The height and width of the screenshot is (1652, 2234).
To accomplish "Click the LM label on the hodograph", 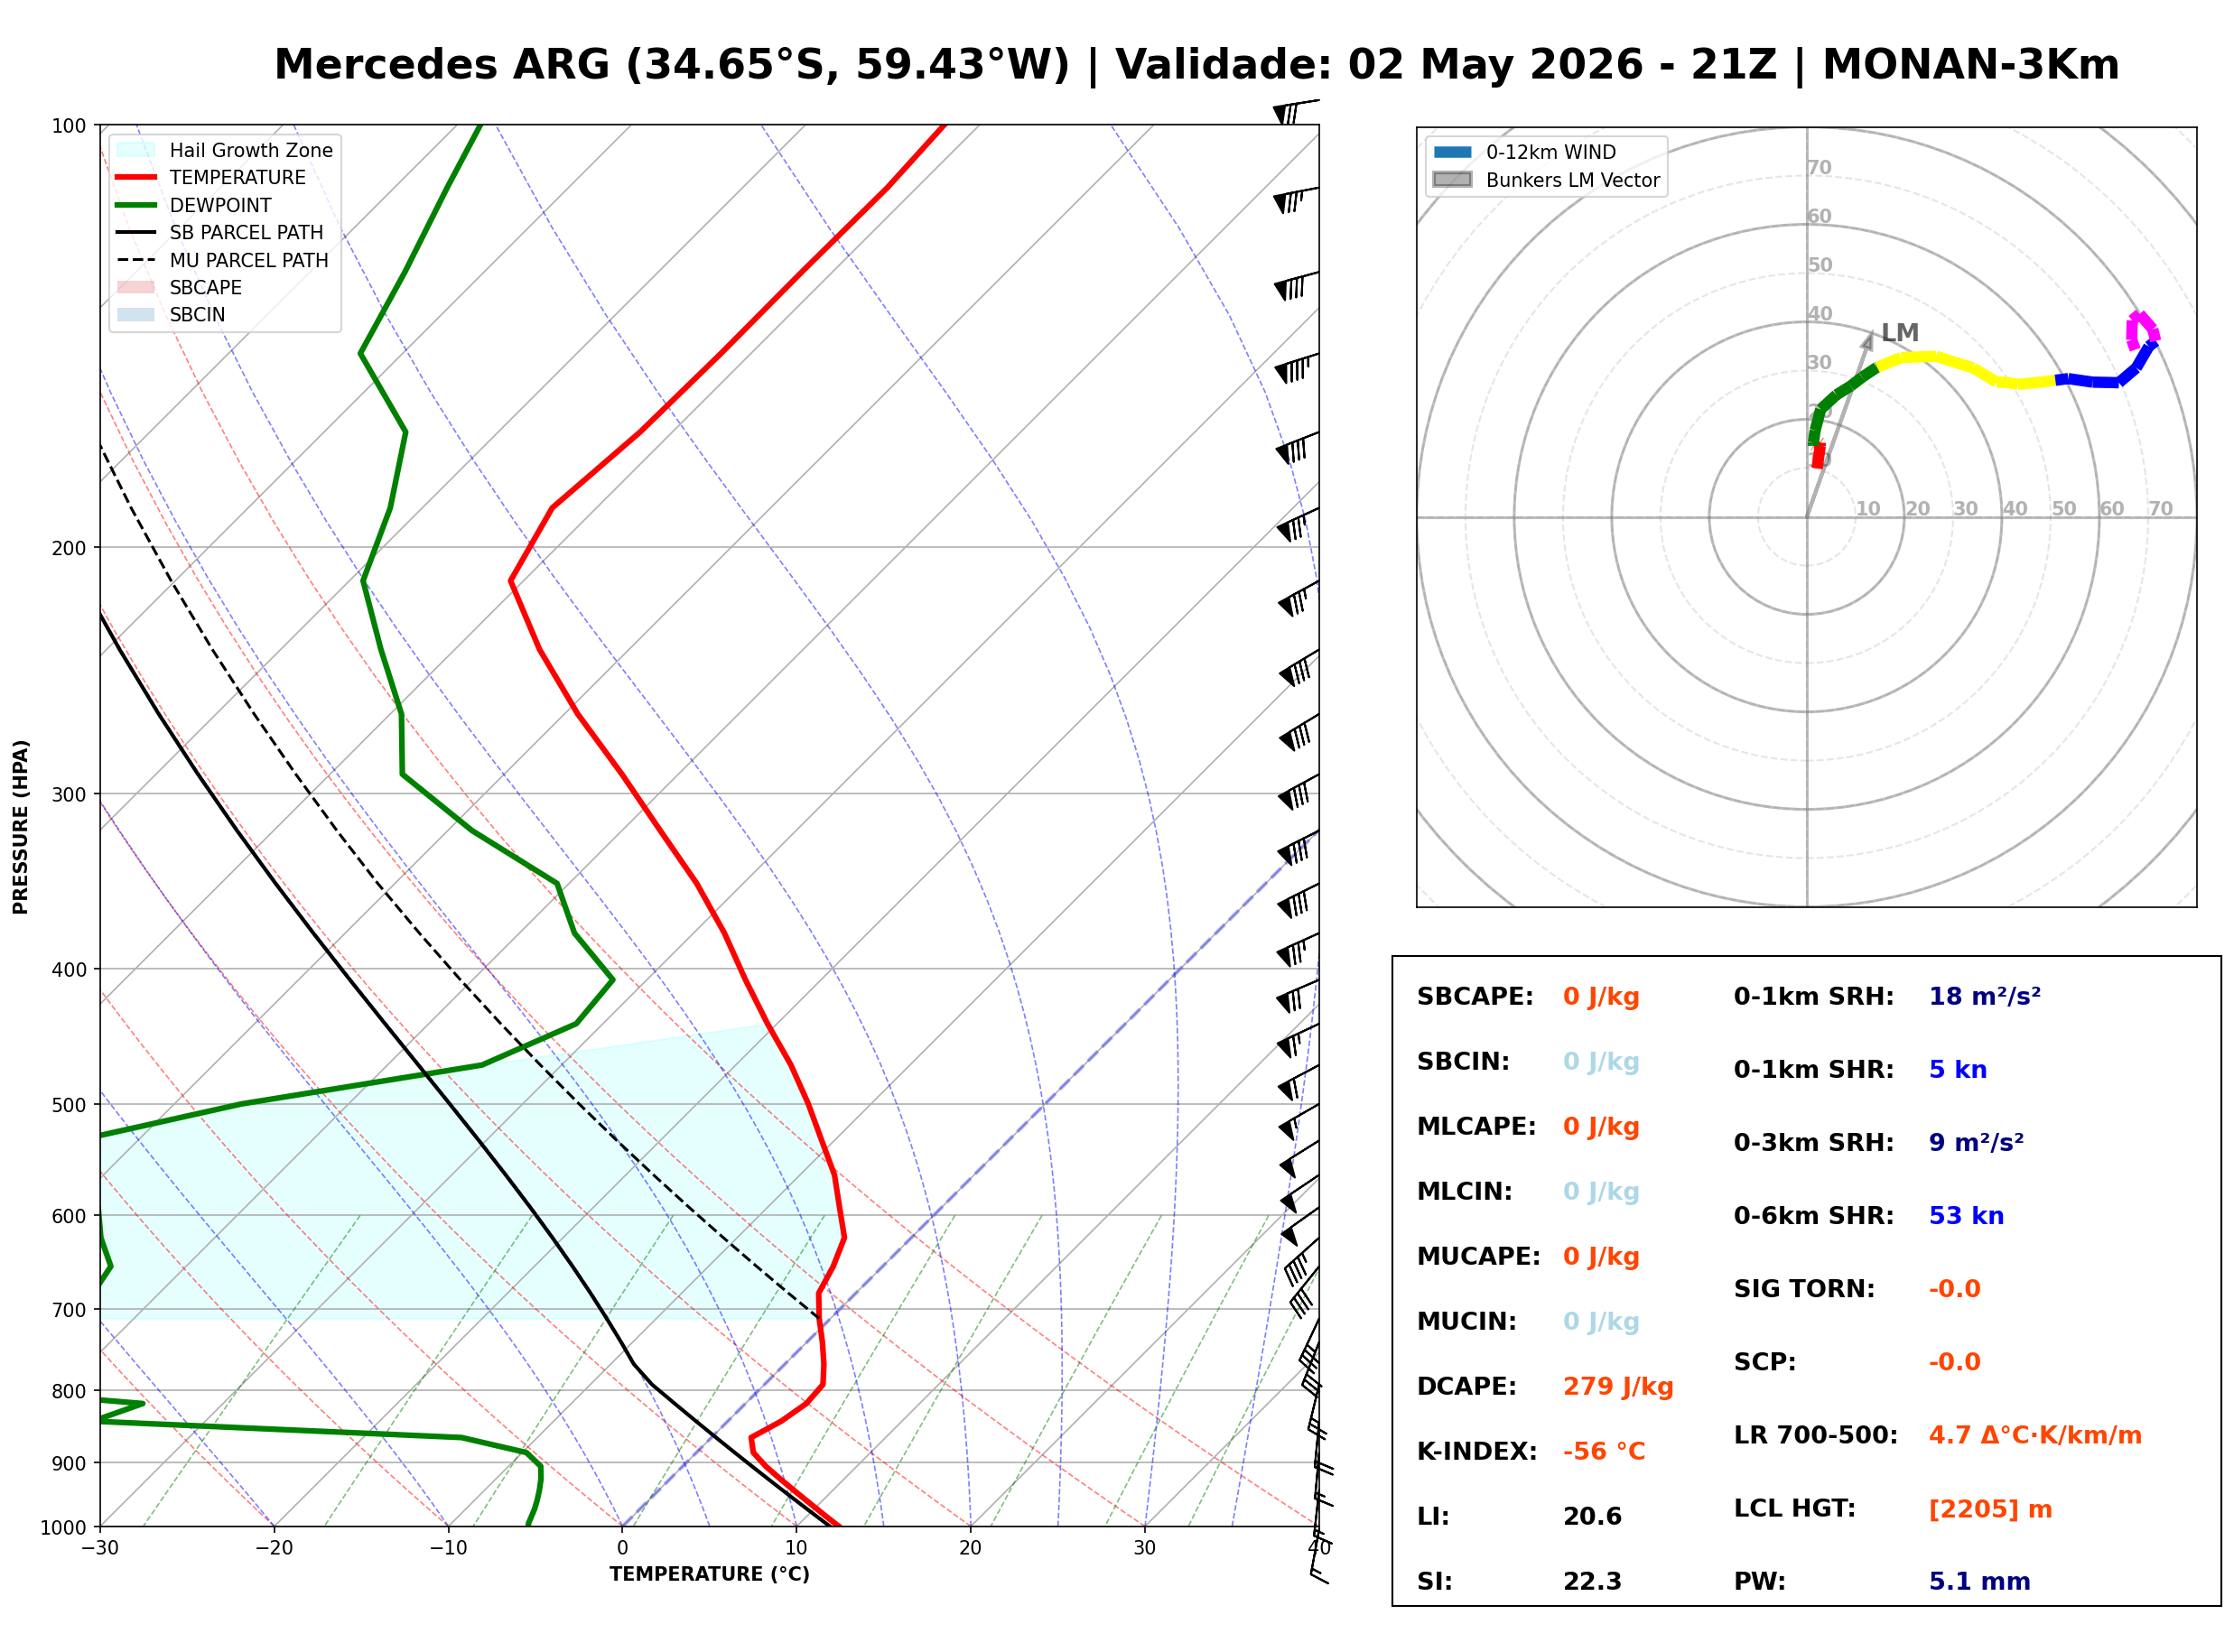I will [1900, 332].
